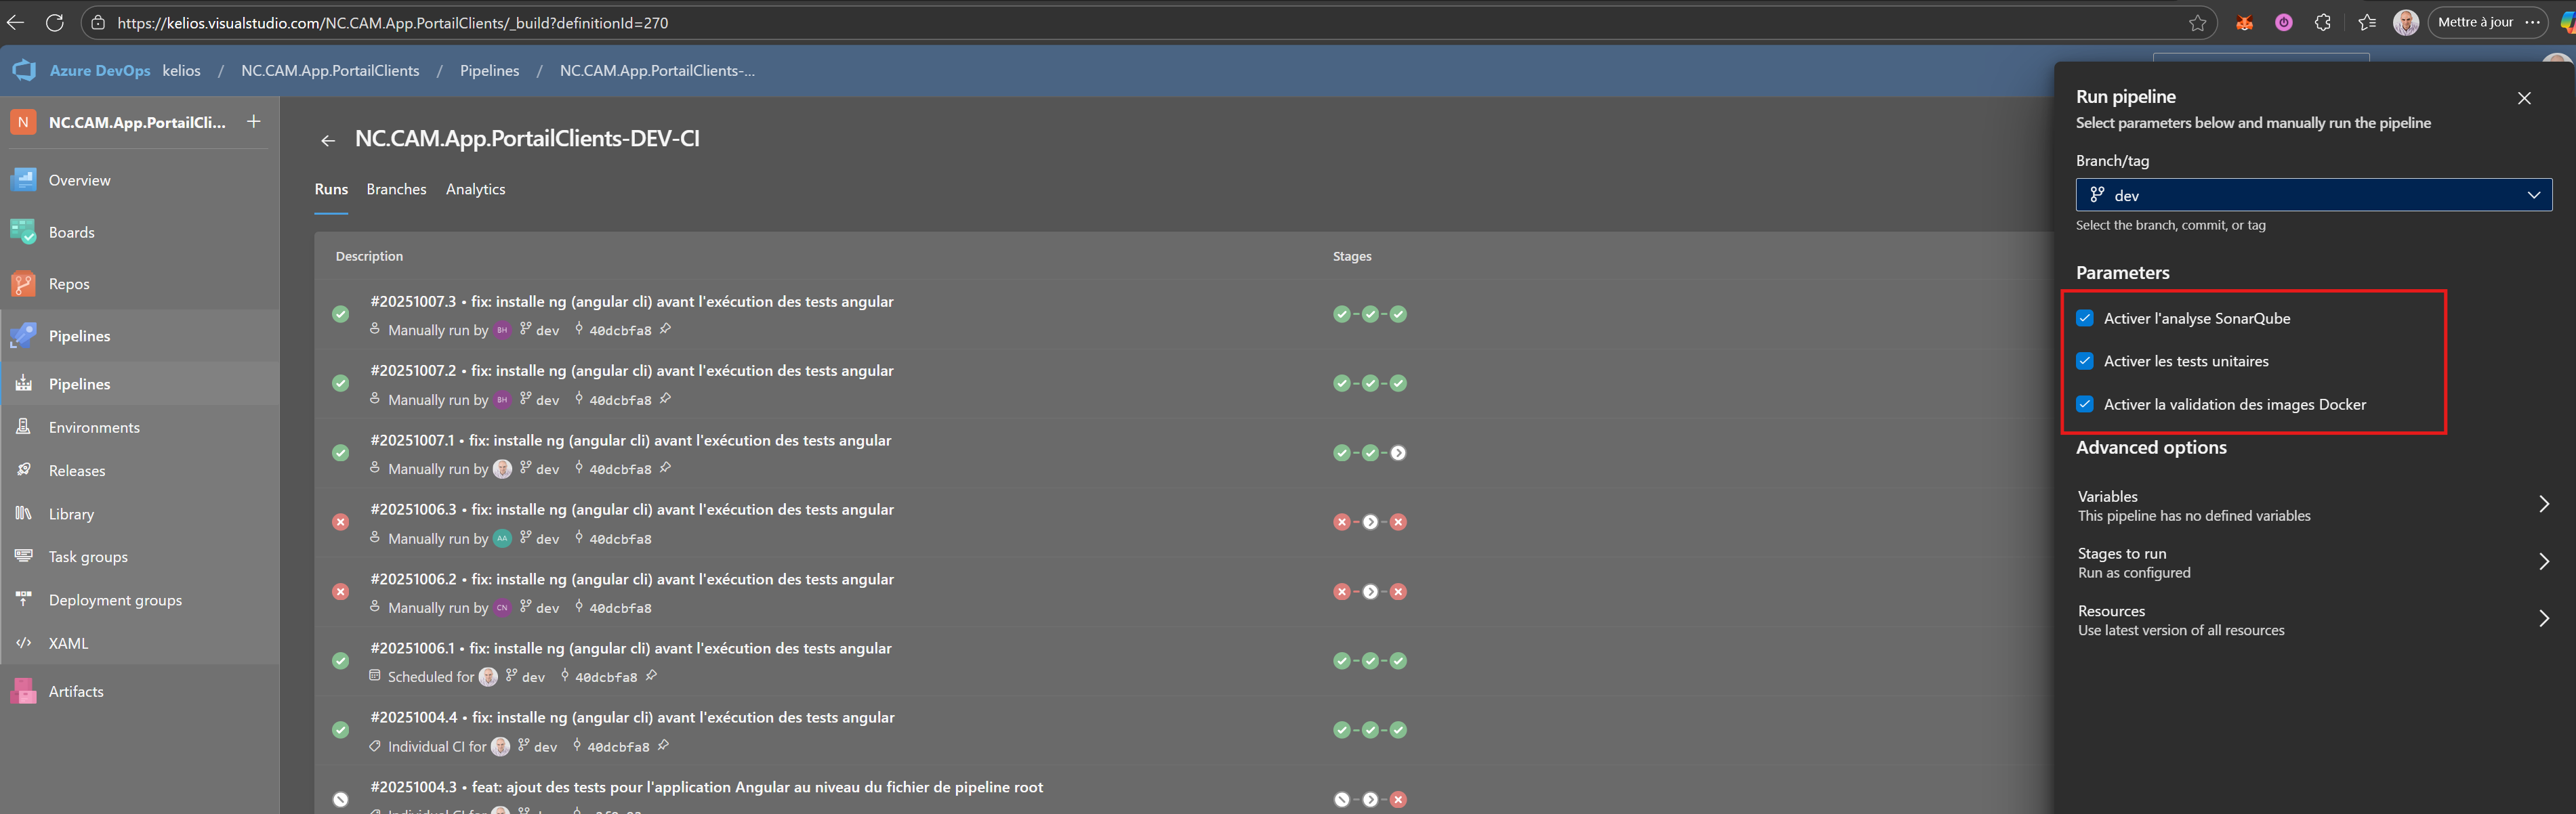Click the Azure DevOps logo icon

pyautogui.click(x=24, y=71)
